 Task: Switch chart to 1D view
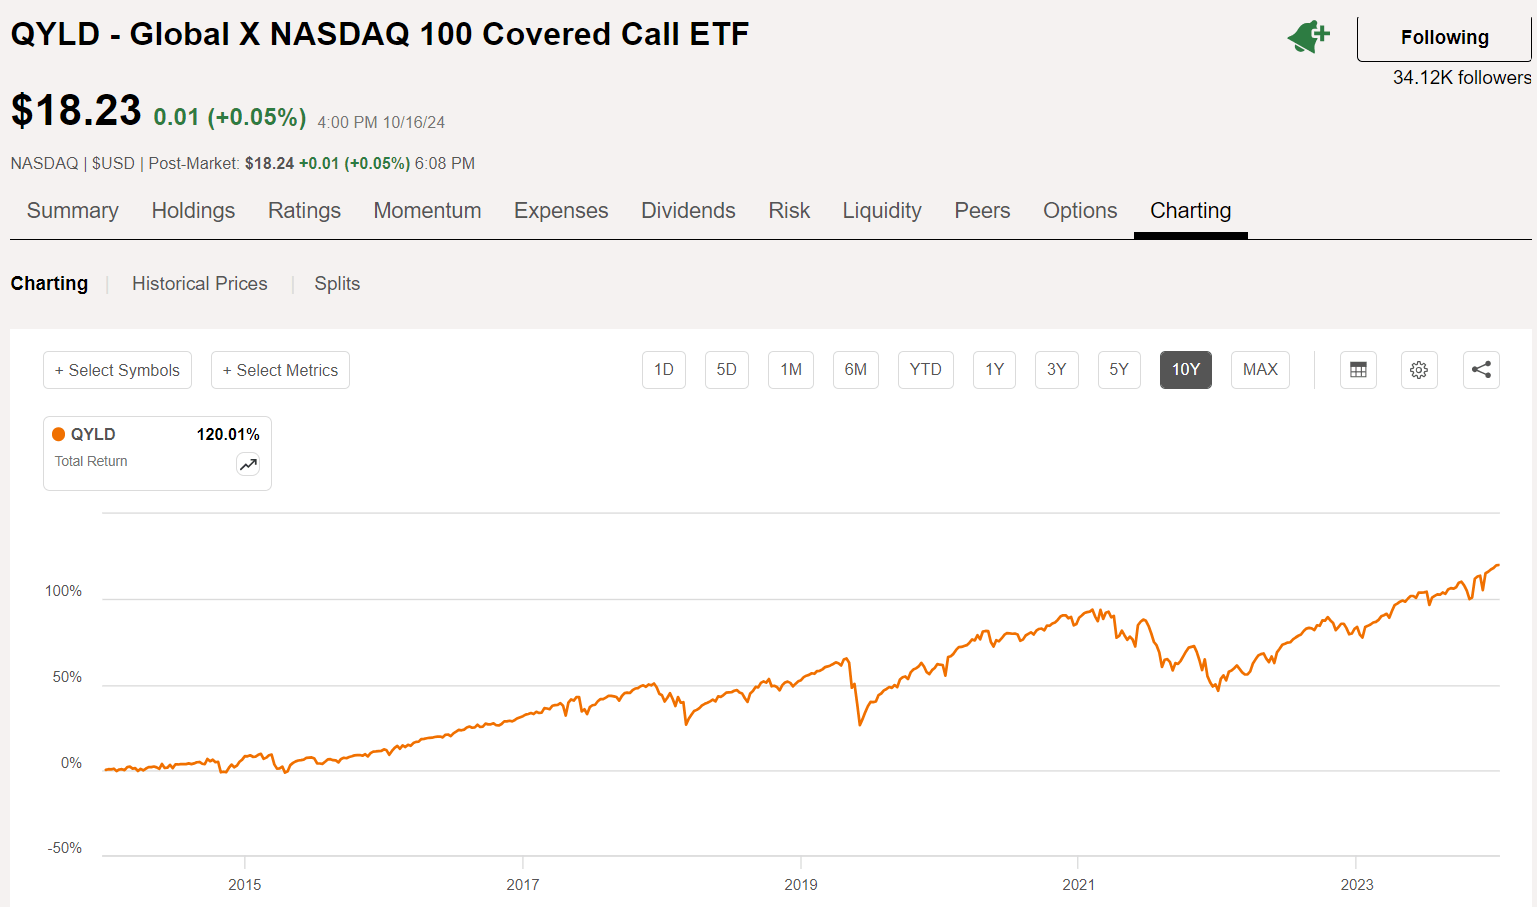click(663, 369)
